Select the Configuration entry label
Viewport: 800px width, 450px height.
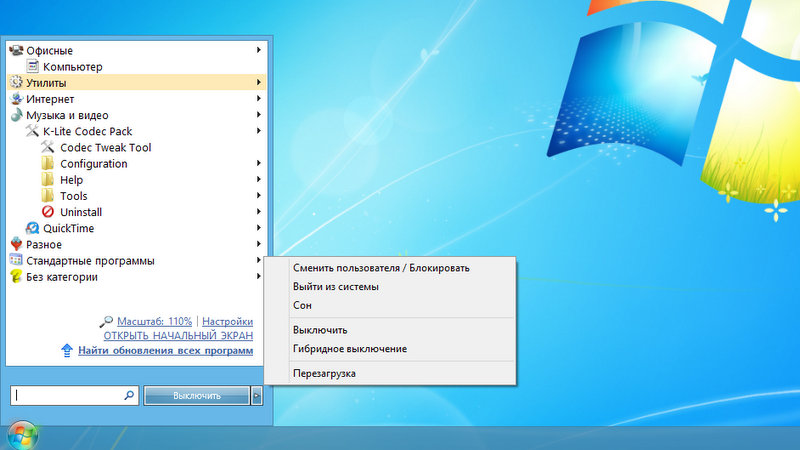tap(94, 164)
